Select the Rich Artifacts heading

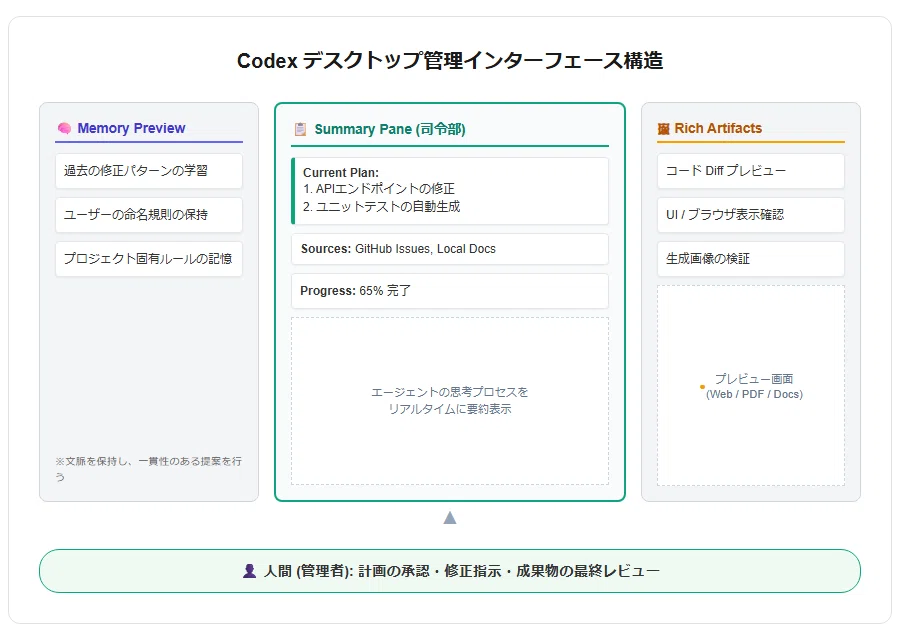(718, 128)
